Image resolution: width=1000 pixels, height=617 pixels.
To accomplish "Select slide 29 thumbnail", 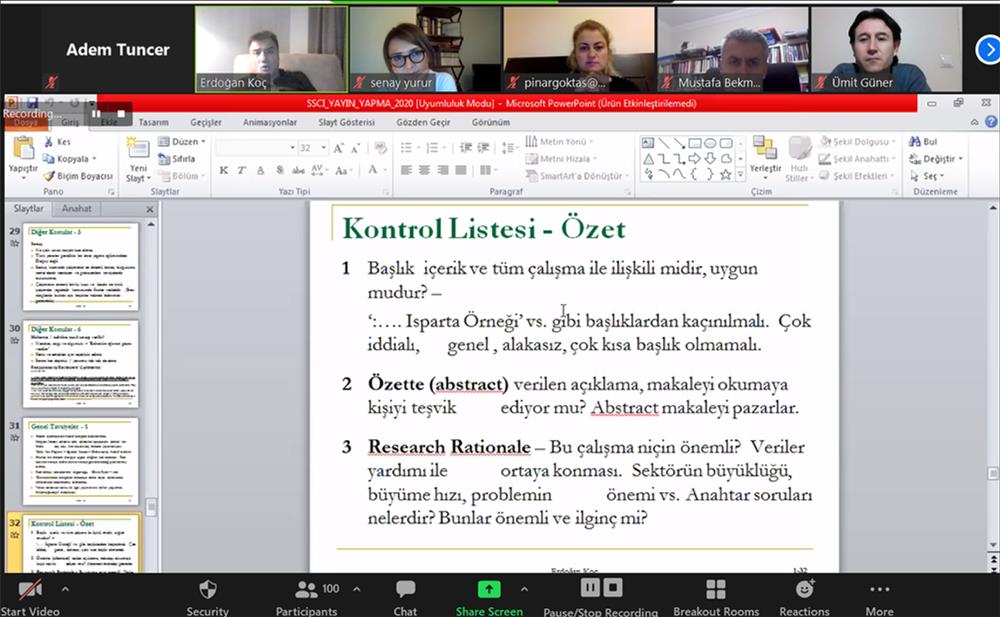I will click(81, 267).
